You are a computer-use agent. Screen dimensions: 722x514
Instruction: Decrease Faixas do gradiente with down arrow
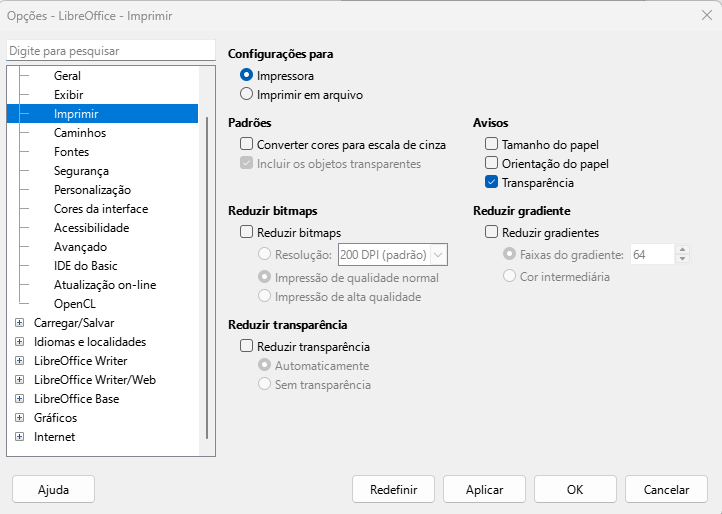pos(682,259)
